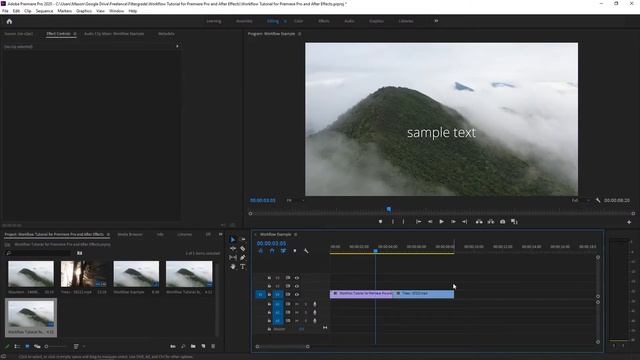Select the Slip tool

pyautogui.click(x=233, y=258)
